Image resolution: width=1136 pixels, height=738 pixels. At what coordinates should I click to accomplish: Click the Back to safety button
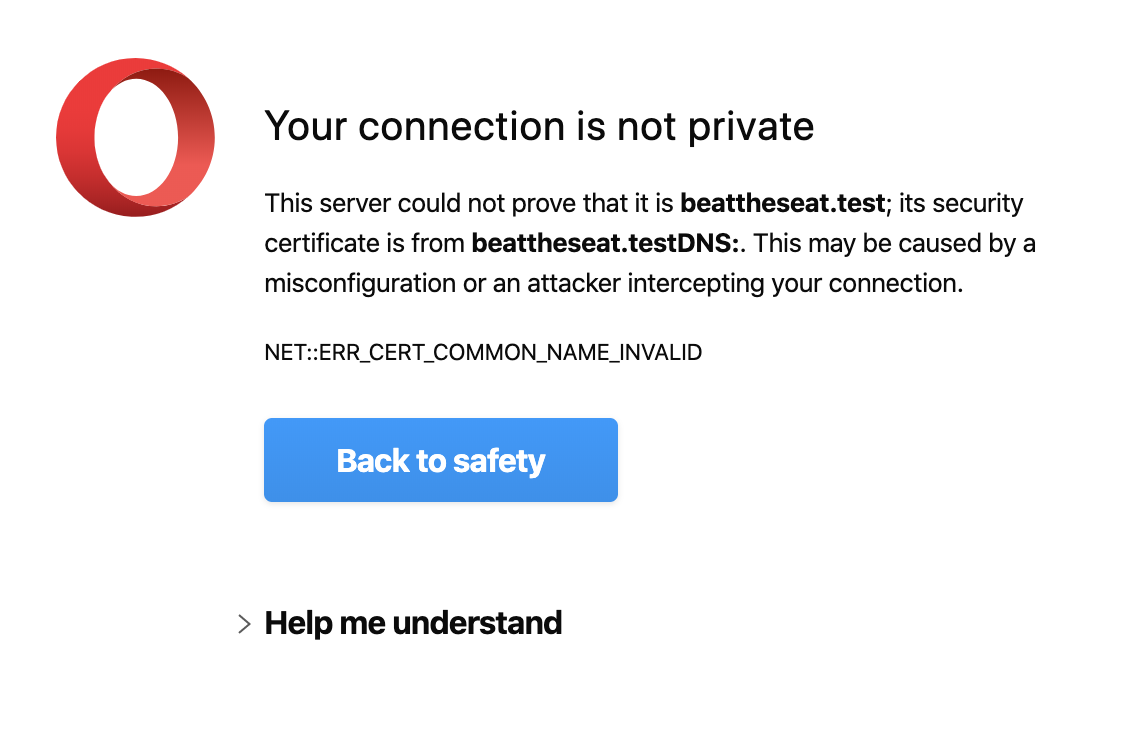pyautogui.click(x=440, y=460)
